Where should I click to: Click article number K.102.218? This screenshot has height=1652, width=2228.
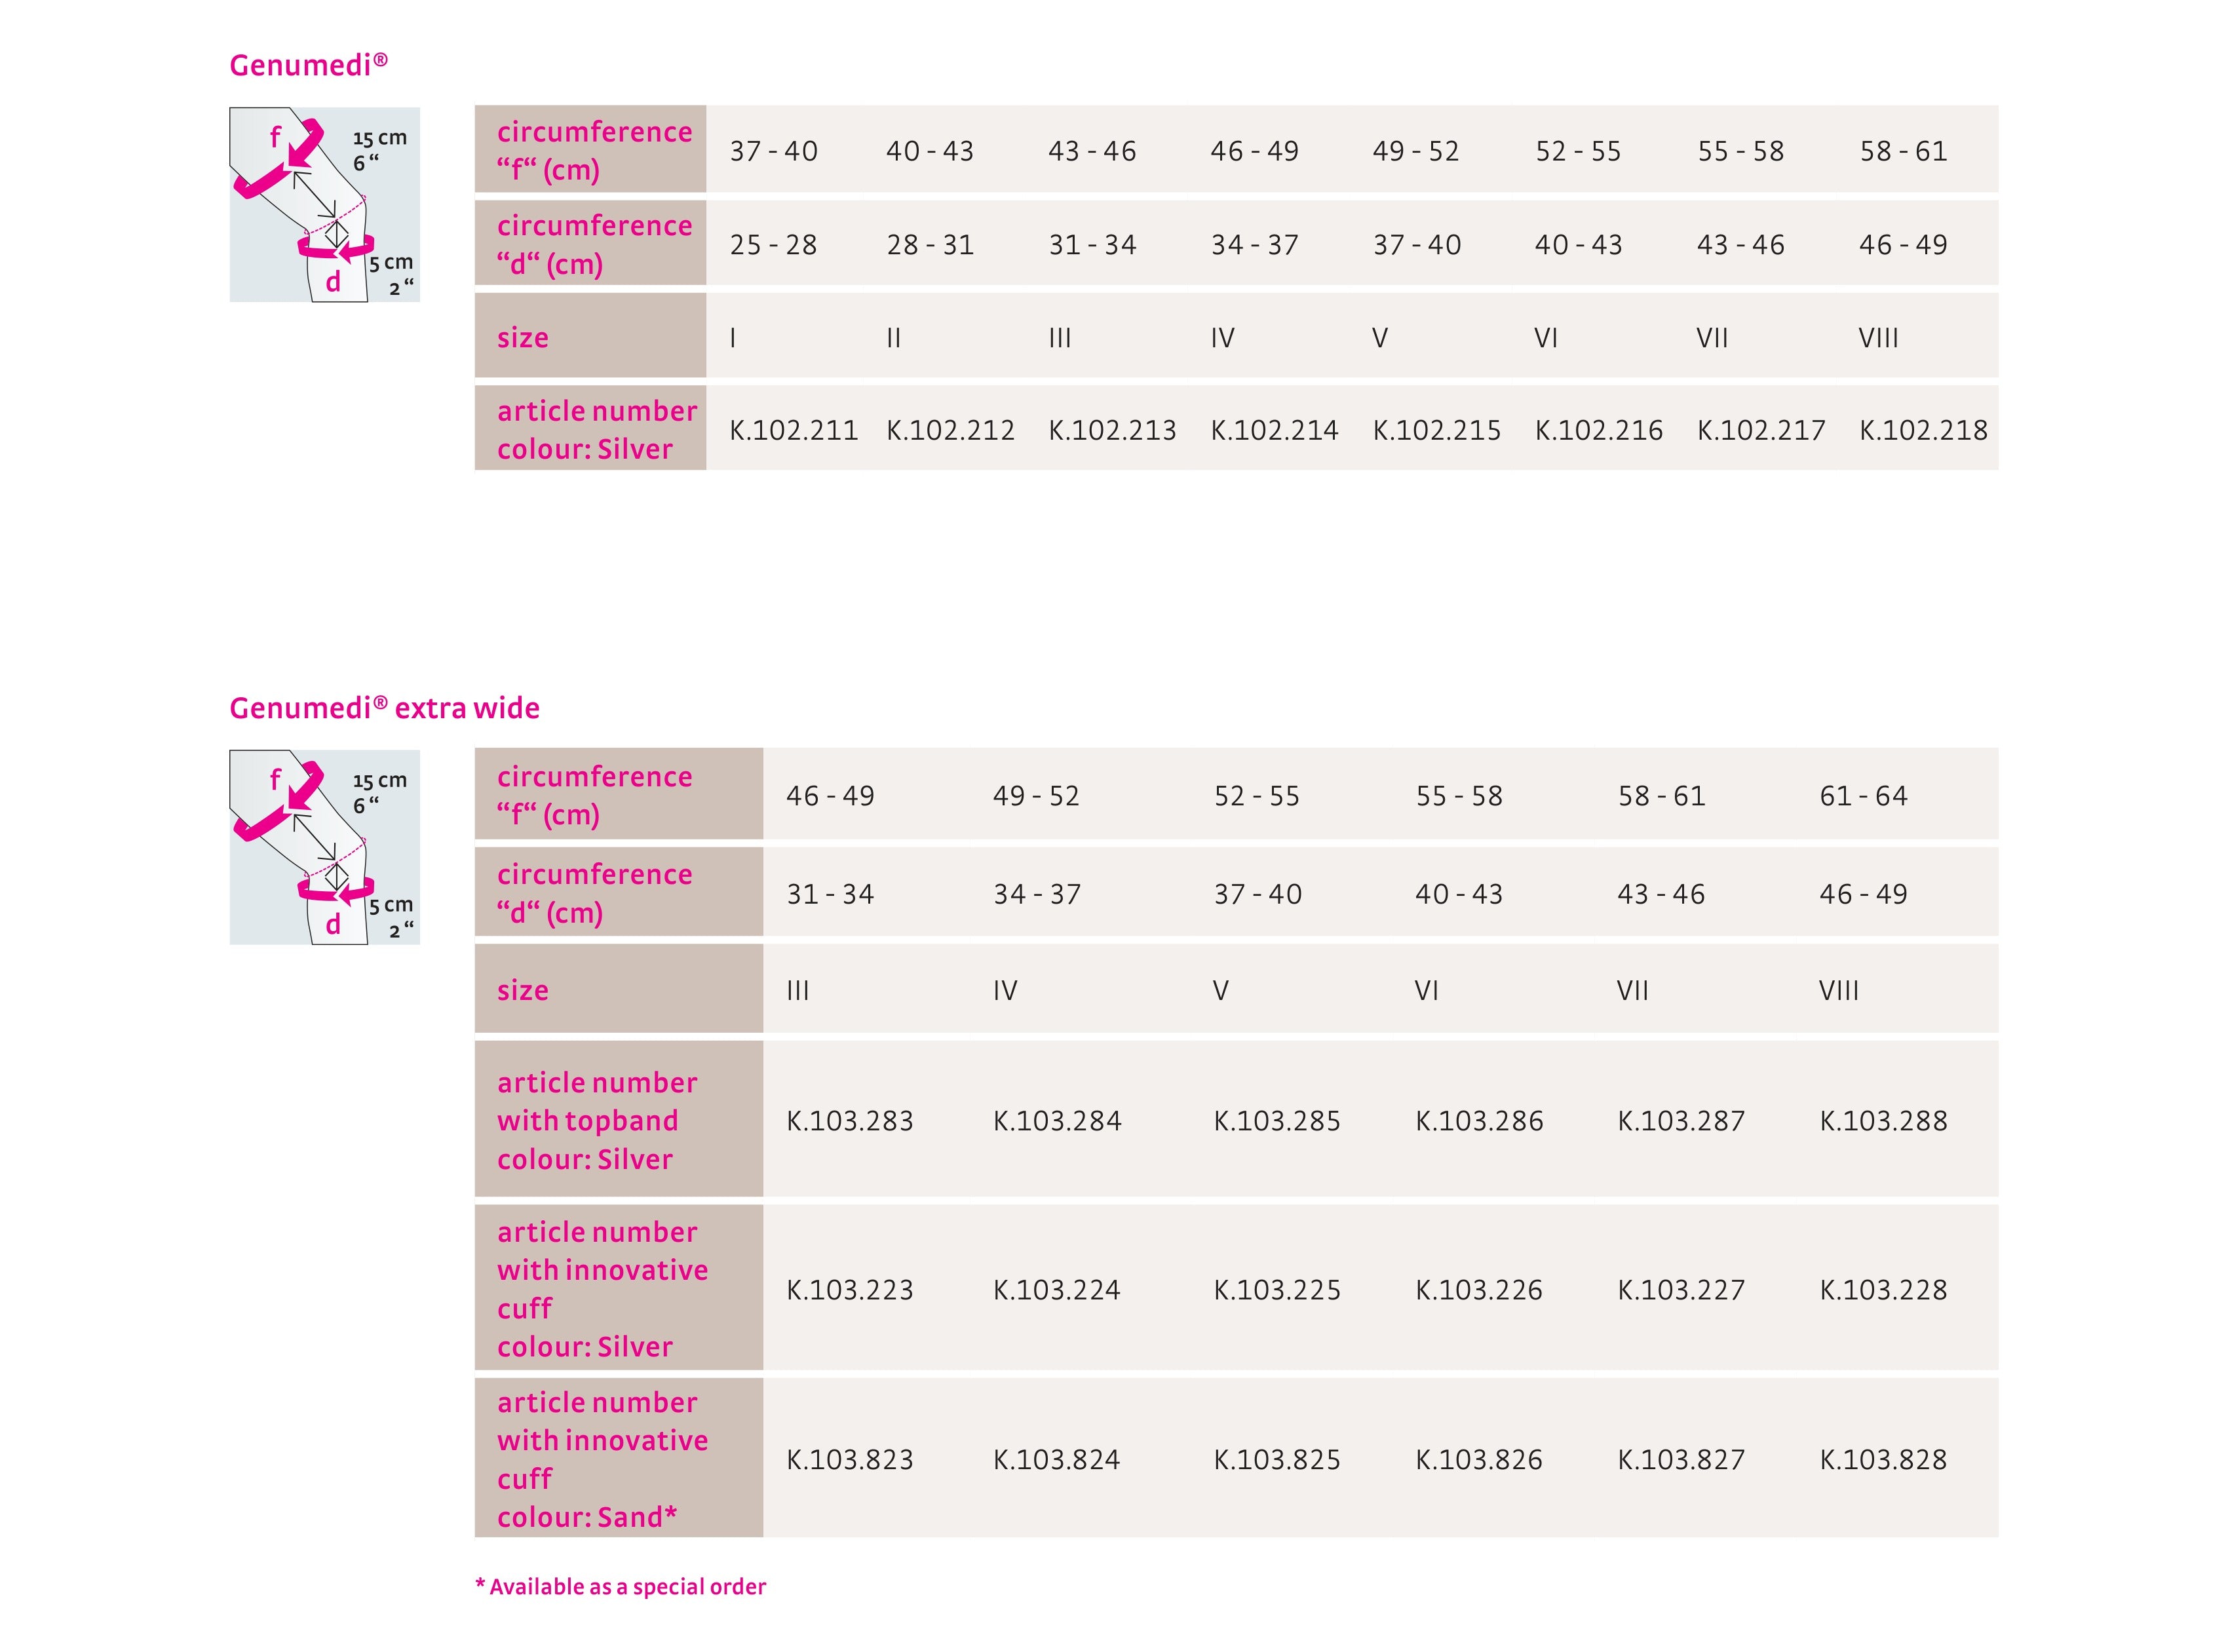[x=1923, y=430]
